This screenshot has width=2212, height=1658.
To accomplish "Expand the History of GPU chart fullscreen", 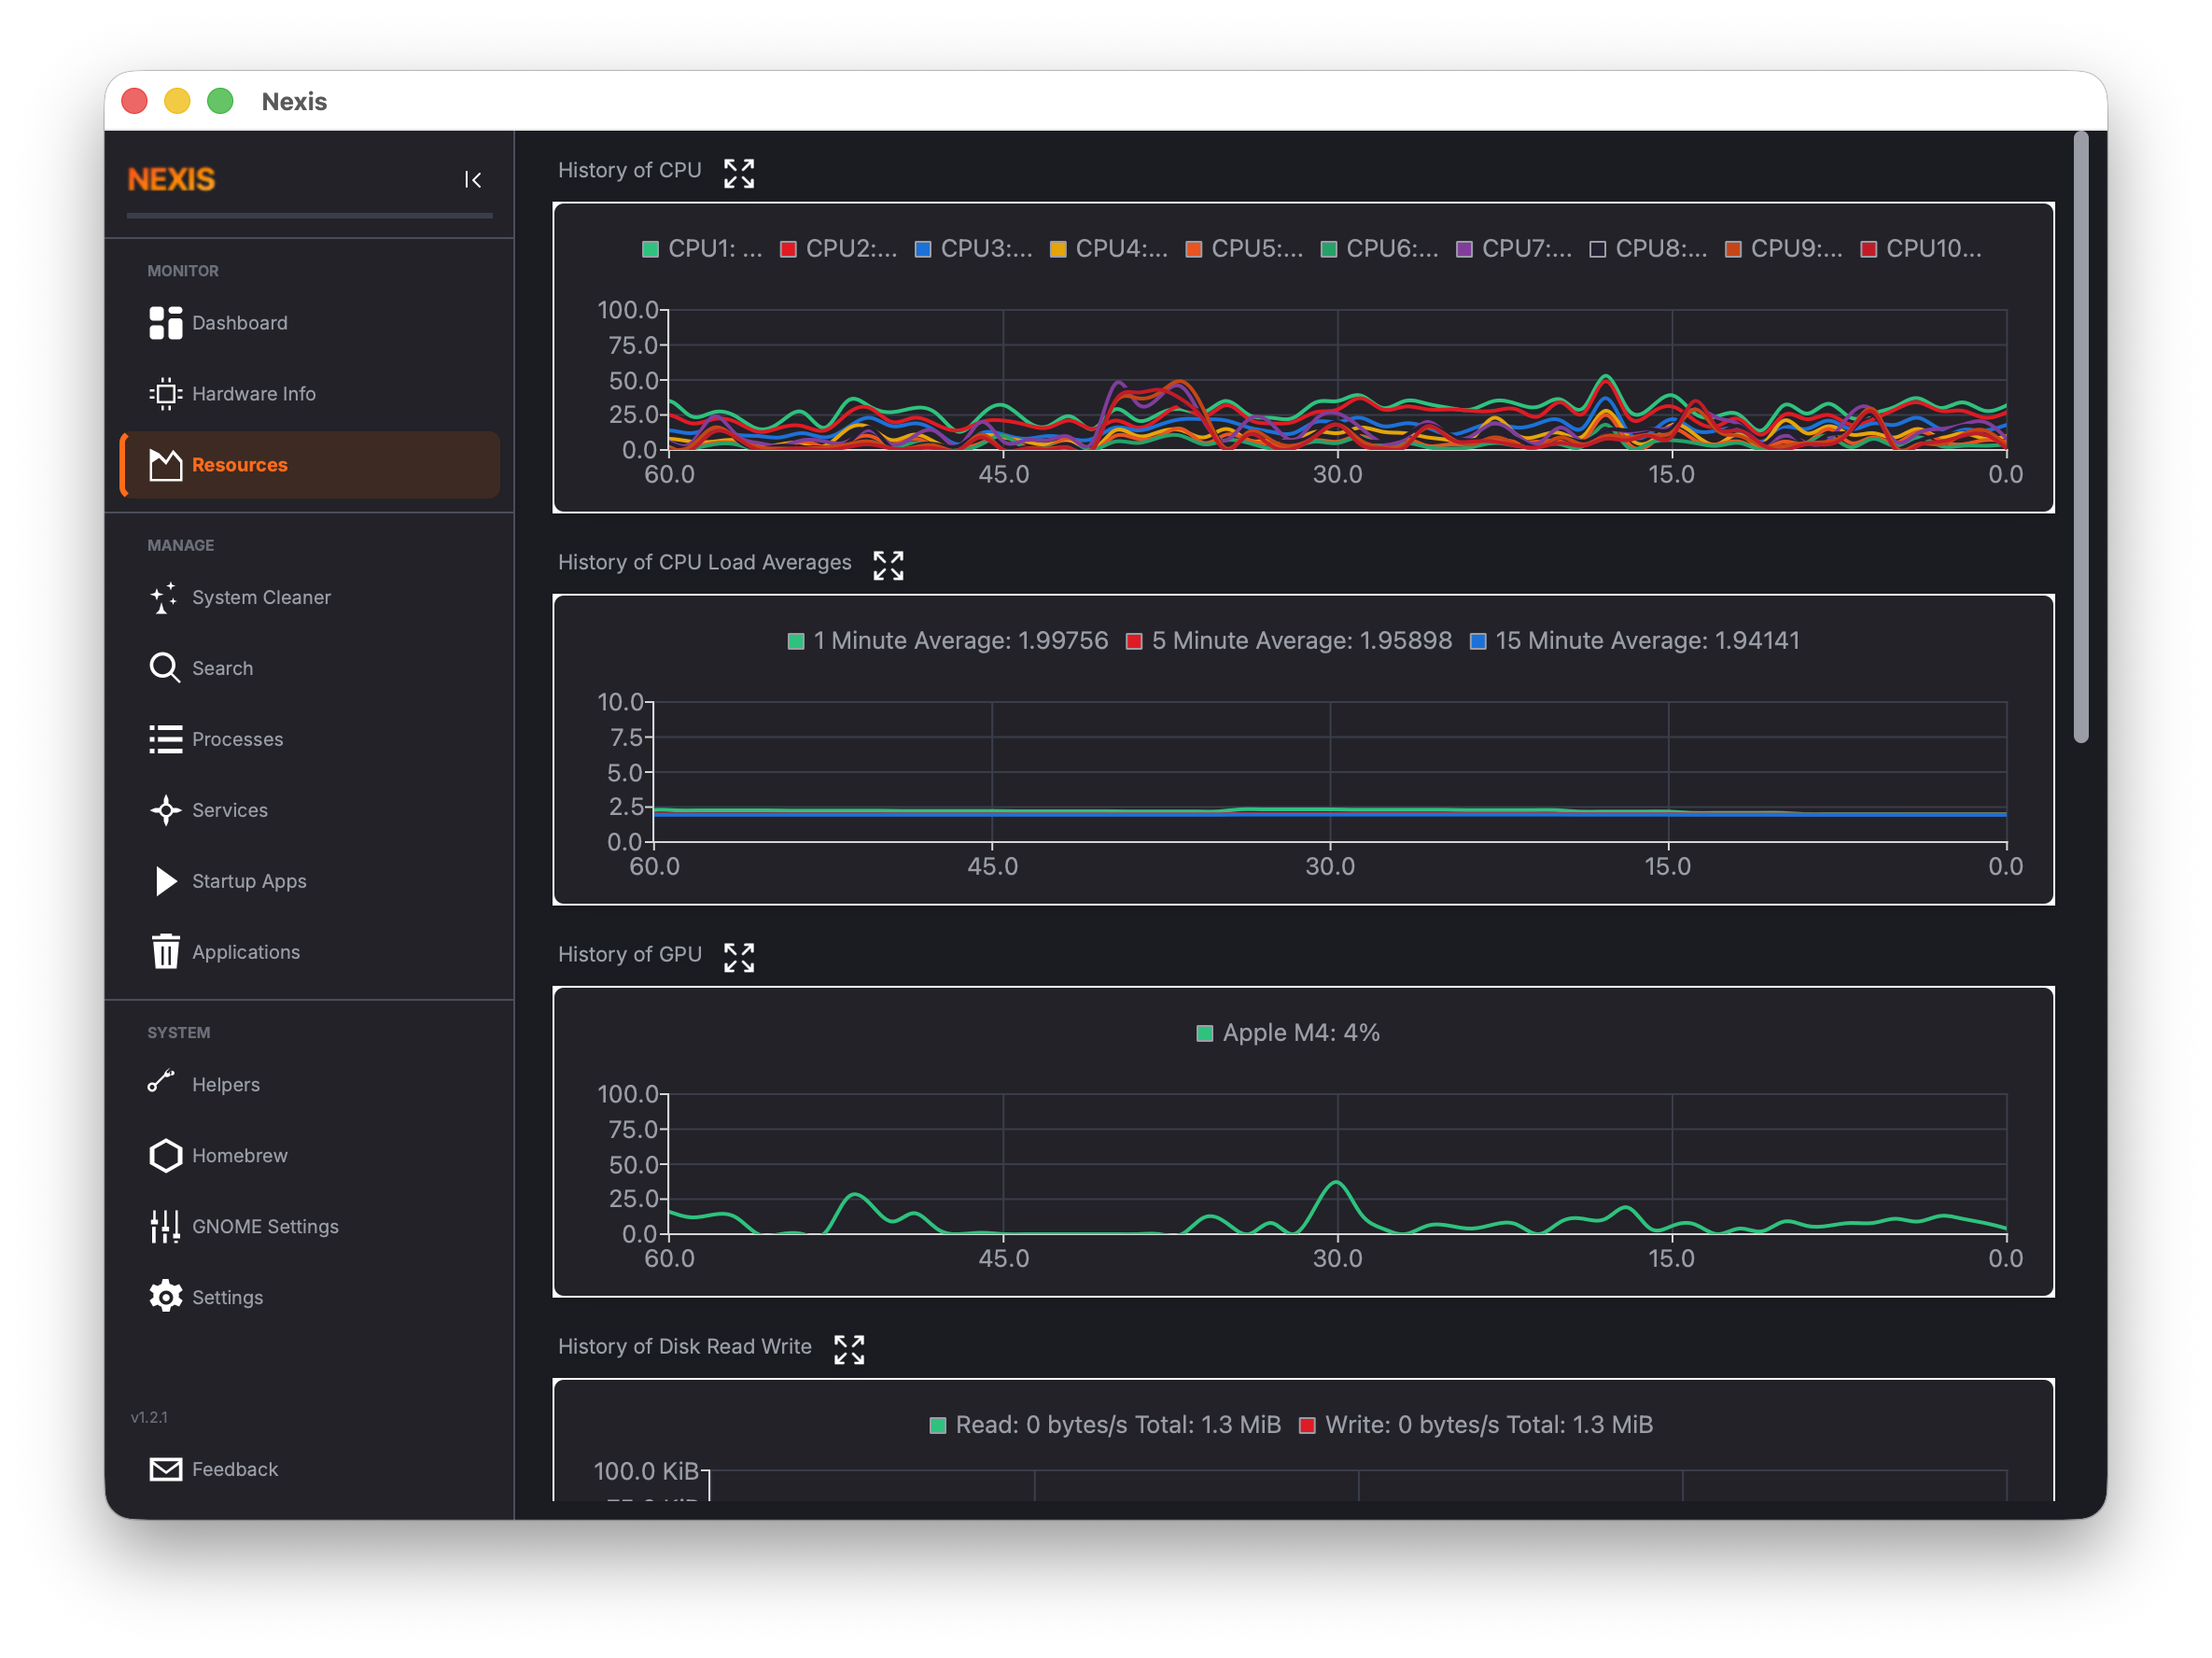I will [738, 957].
